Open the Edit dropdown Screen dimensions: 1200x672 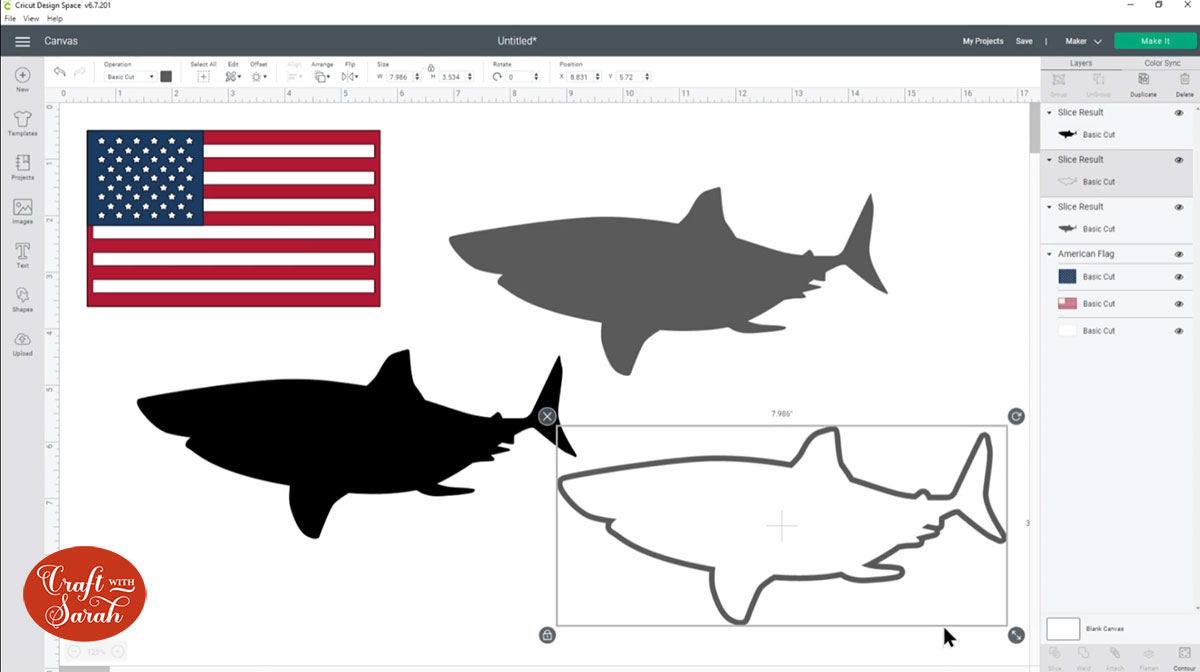pos(233,77)
